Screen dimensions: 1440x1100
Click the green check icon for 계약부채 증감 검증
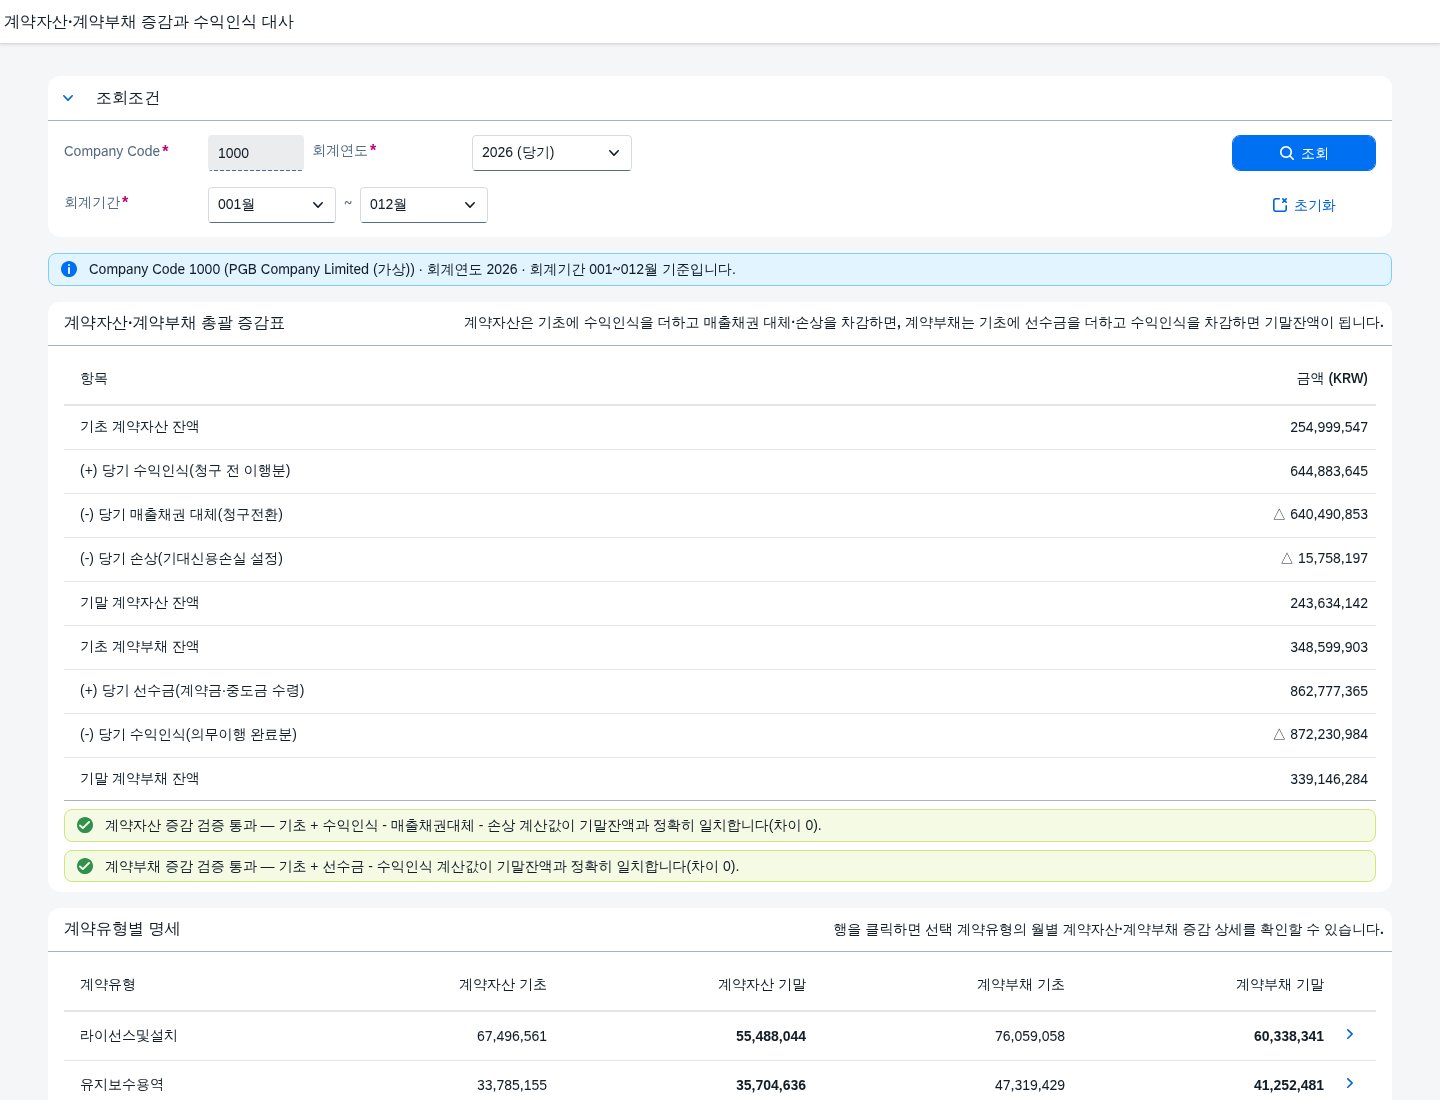pos(85,866)
